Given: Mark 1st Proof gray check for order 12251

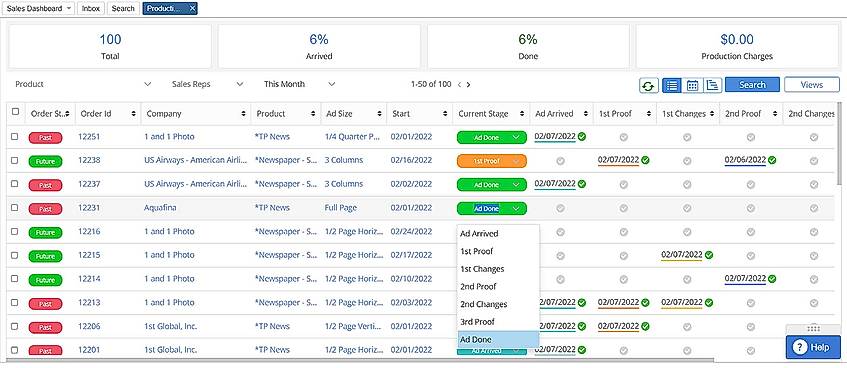Looking at the screenshot, I should 624,137.
